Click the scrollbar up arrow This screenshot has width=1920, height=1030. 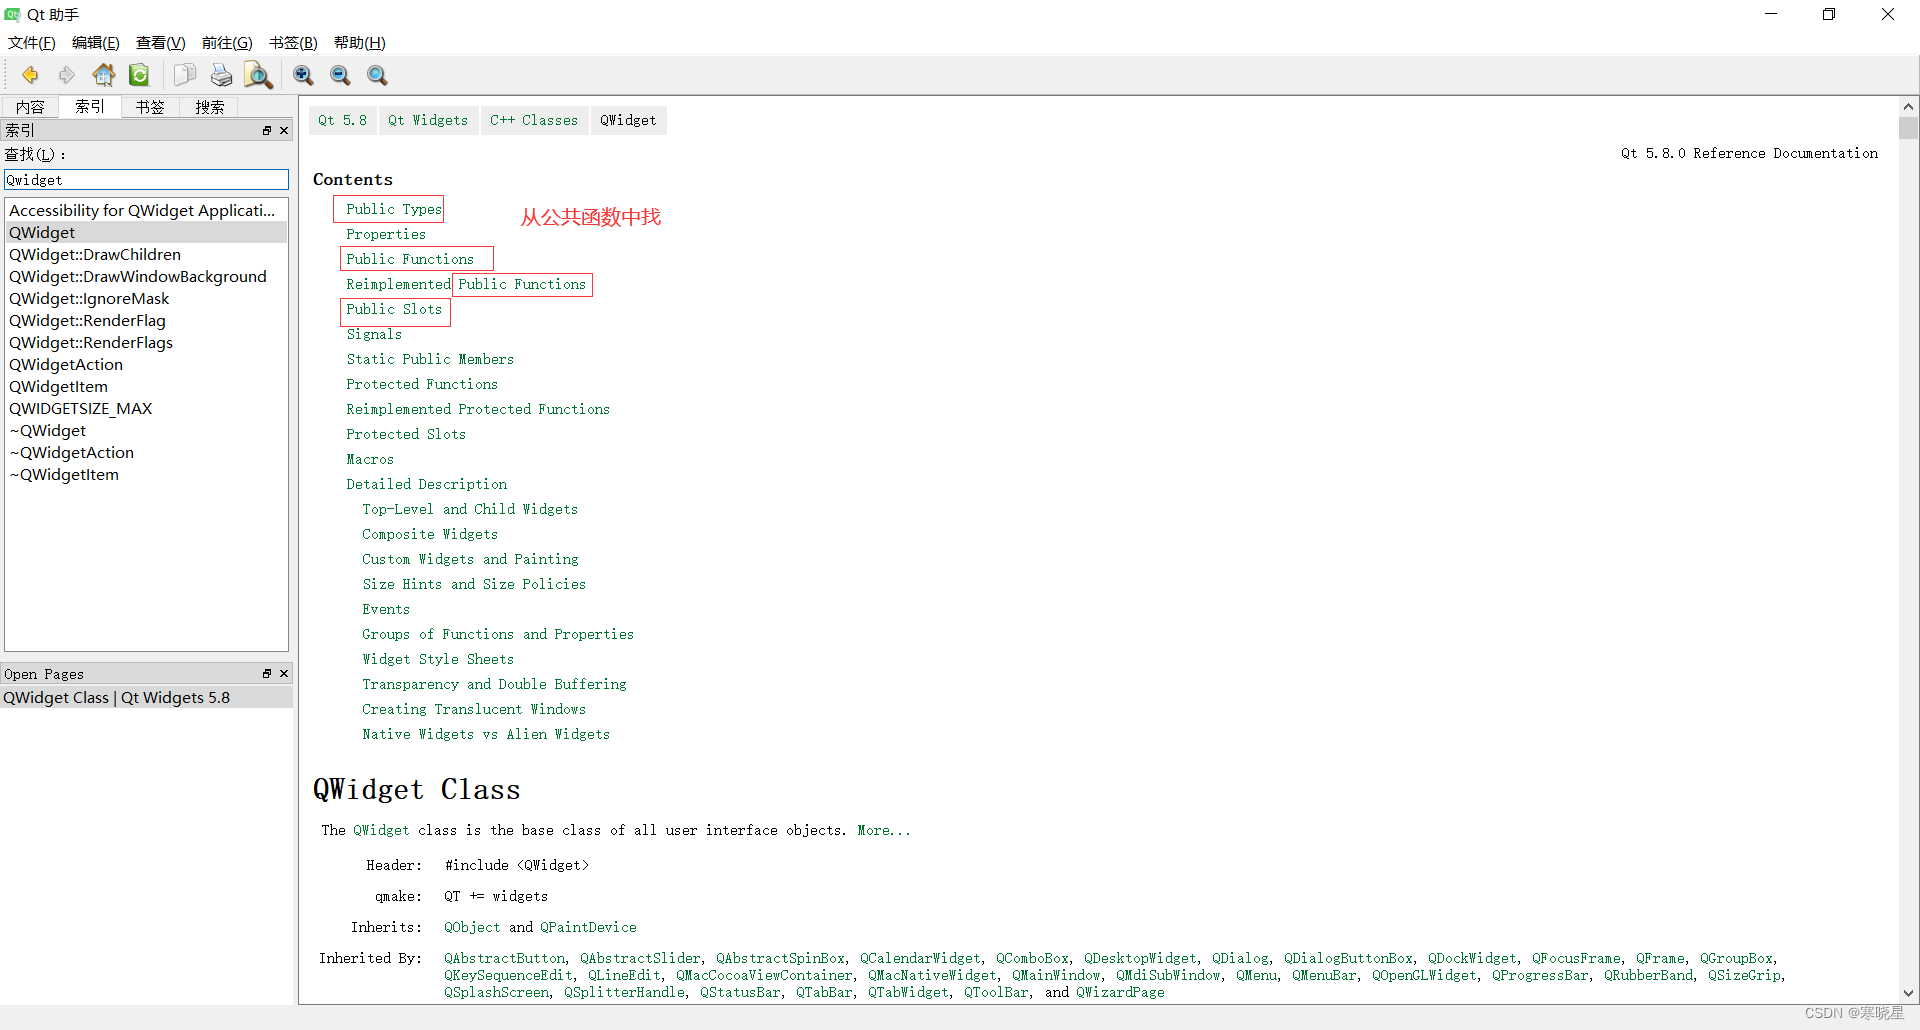1909,106
